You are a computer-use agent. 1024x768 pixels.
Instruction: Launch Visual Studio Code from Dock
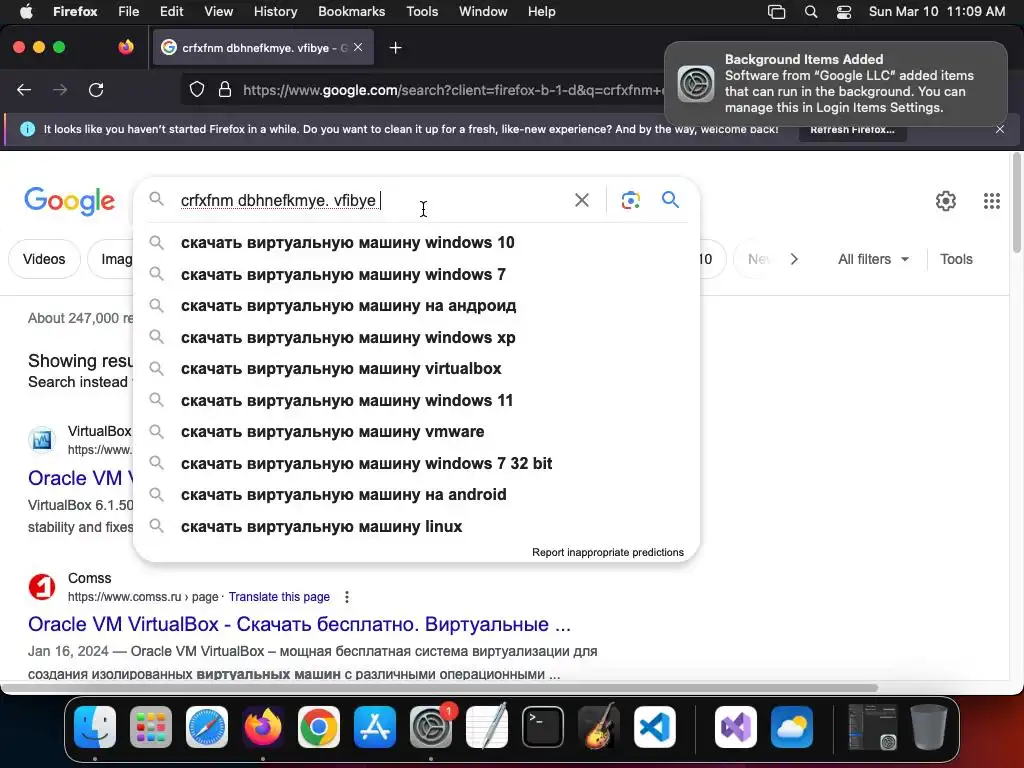pyautogui.click(x=655, y=727)
